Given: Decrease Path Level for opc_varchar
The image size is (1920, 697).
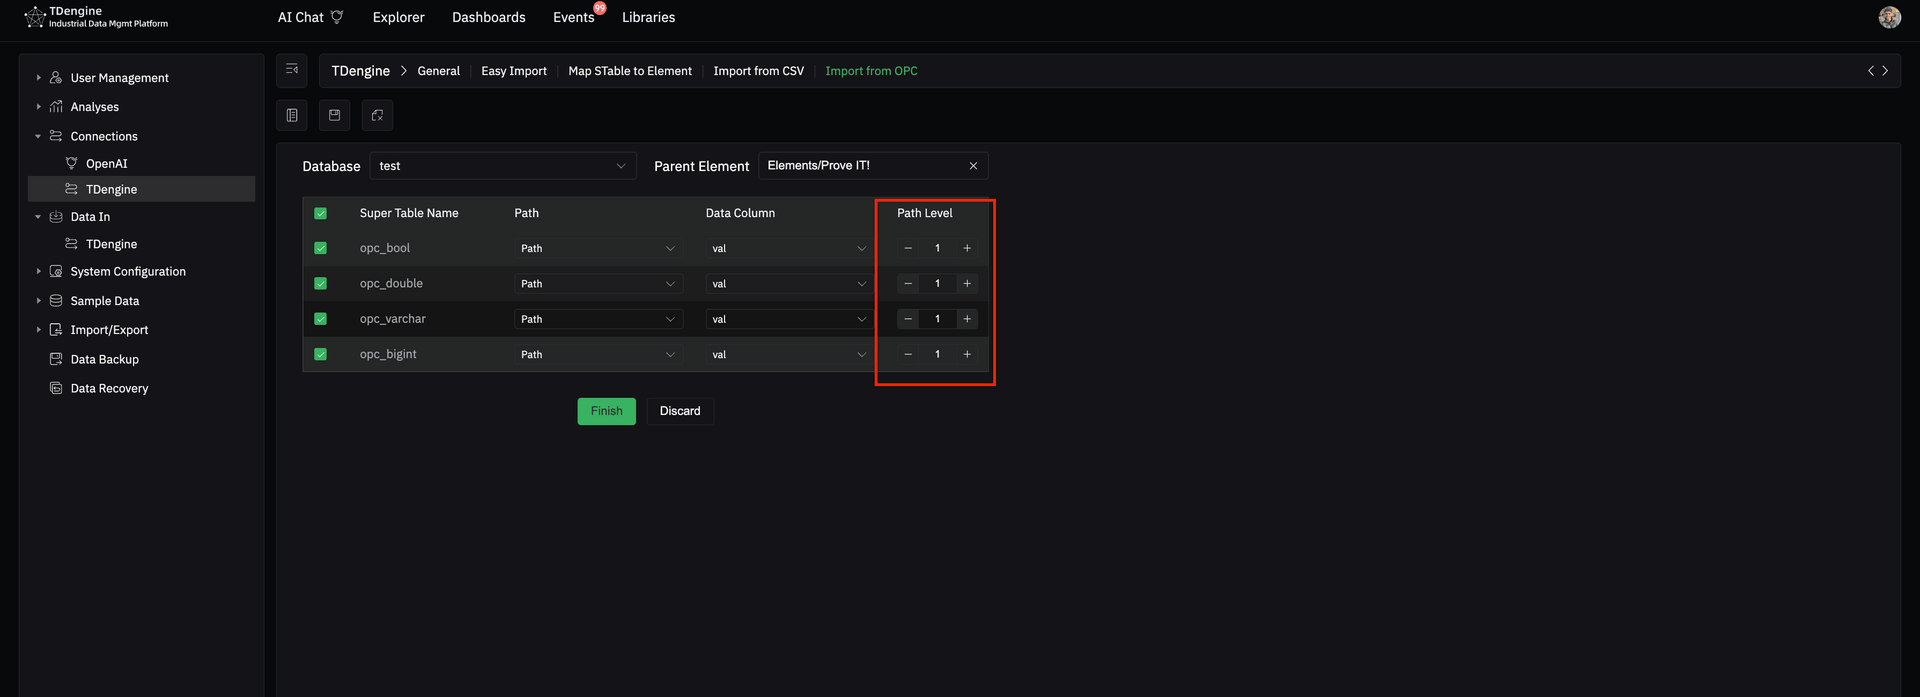Looking at the screenshot, I should (908, 319).
